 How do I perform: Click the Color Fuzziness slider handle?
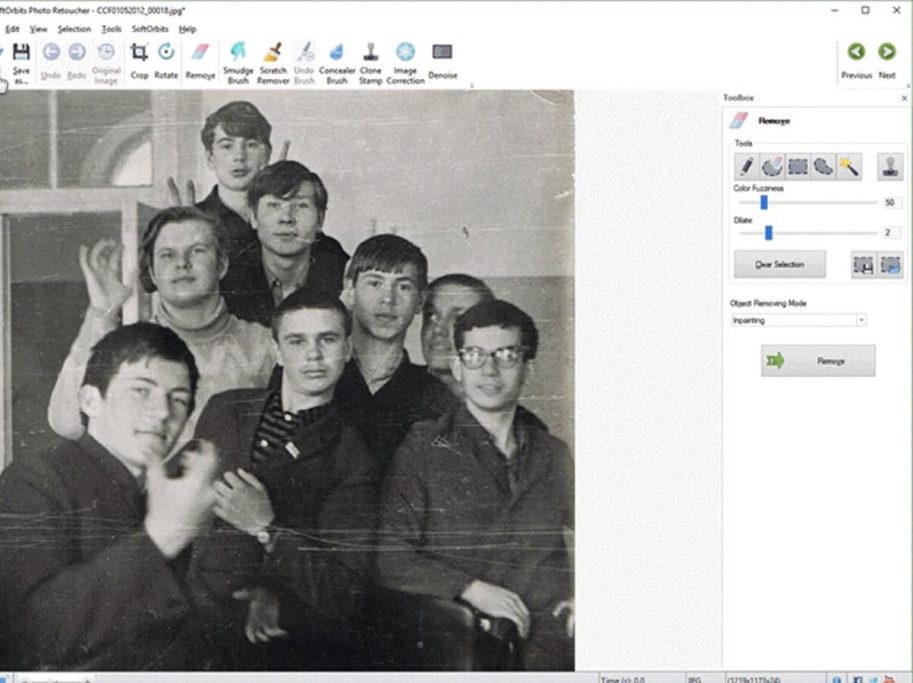pos(763,202)
